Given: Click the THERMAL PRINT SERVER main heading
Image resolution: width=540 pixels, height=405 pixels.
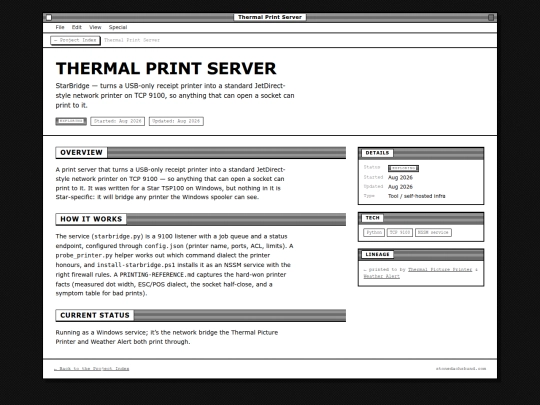Looking at the screenshot, I should pyautogui.click(x=166, y=68).
